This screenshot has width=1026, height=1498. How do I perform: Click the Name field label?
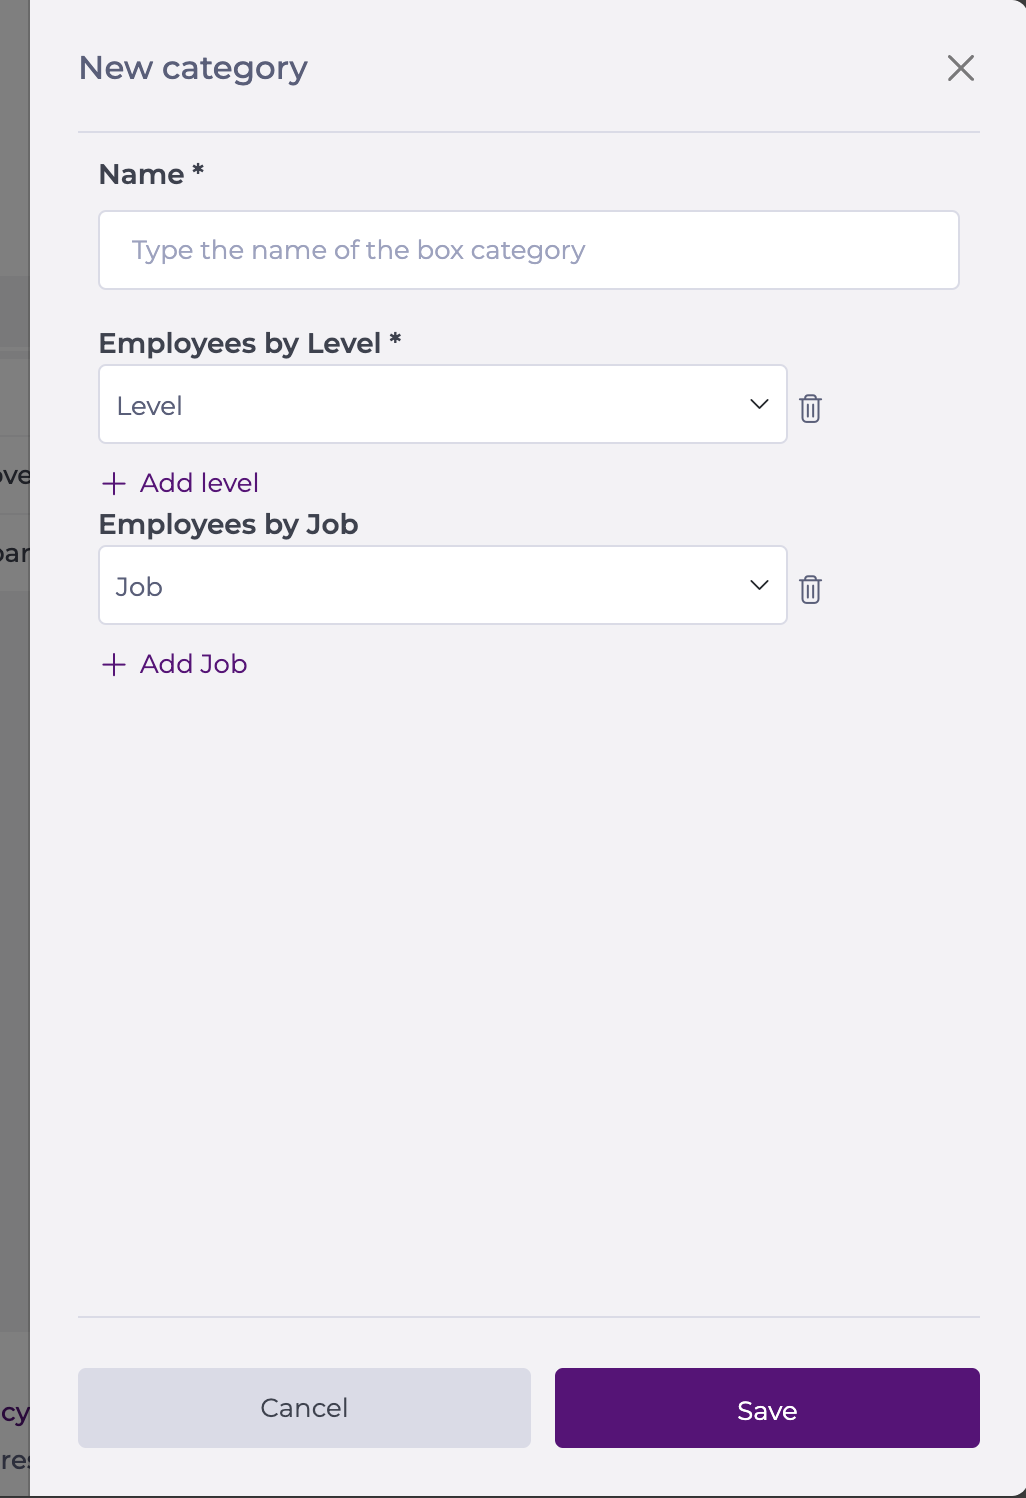pyautogui.click(x=142, y=174)
